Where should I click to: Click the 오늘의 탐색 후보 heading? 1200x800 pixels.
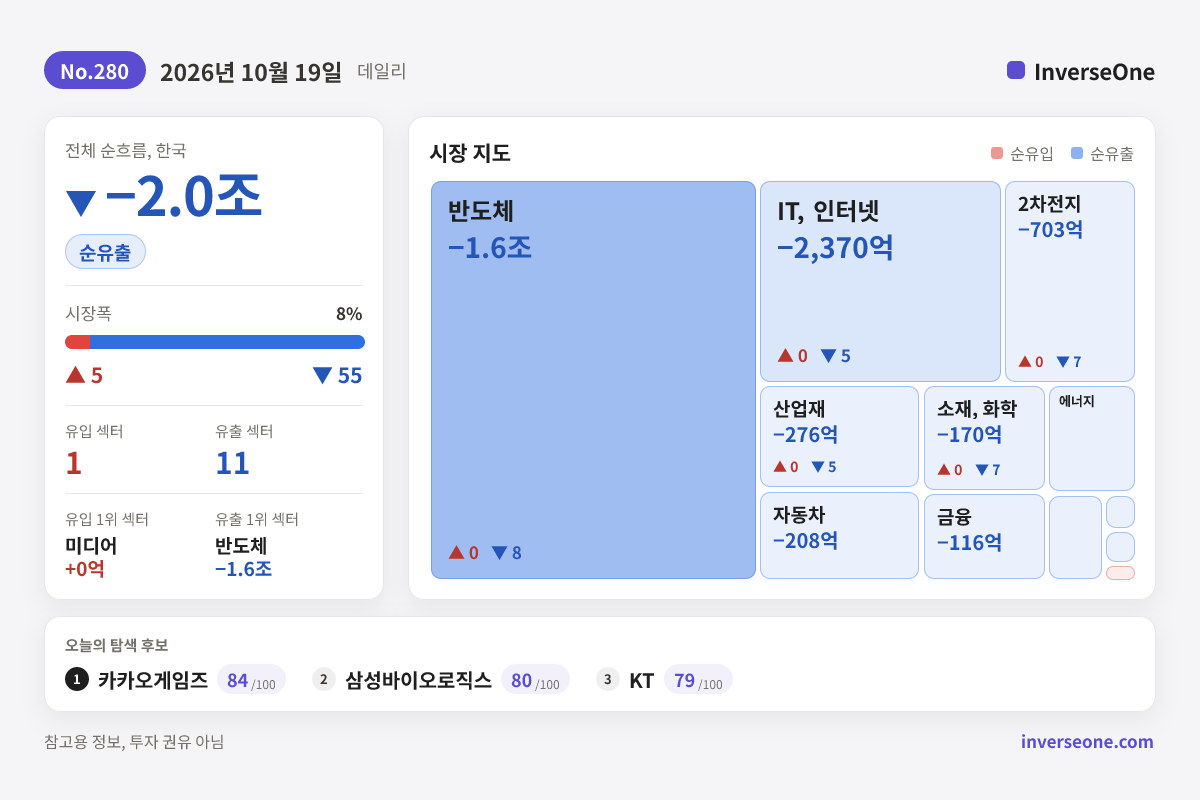(x=116, y=645)
